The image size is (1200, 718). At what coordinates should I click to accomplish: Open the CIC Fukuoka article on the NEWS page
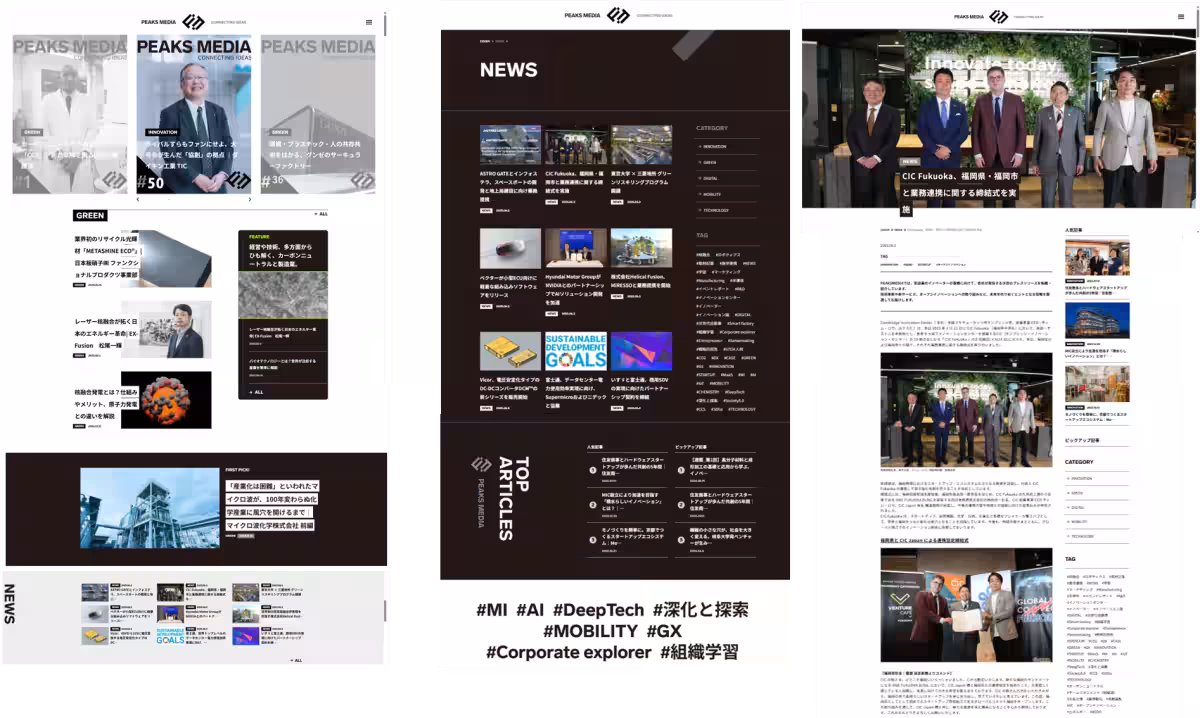click(576, 167)
